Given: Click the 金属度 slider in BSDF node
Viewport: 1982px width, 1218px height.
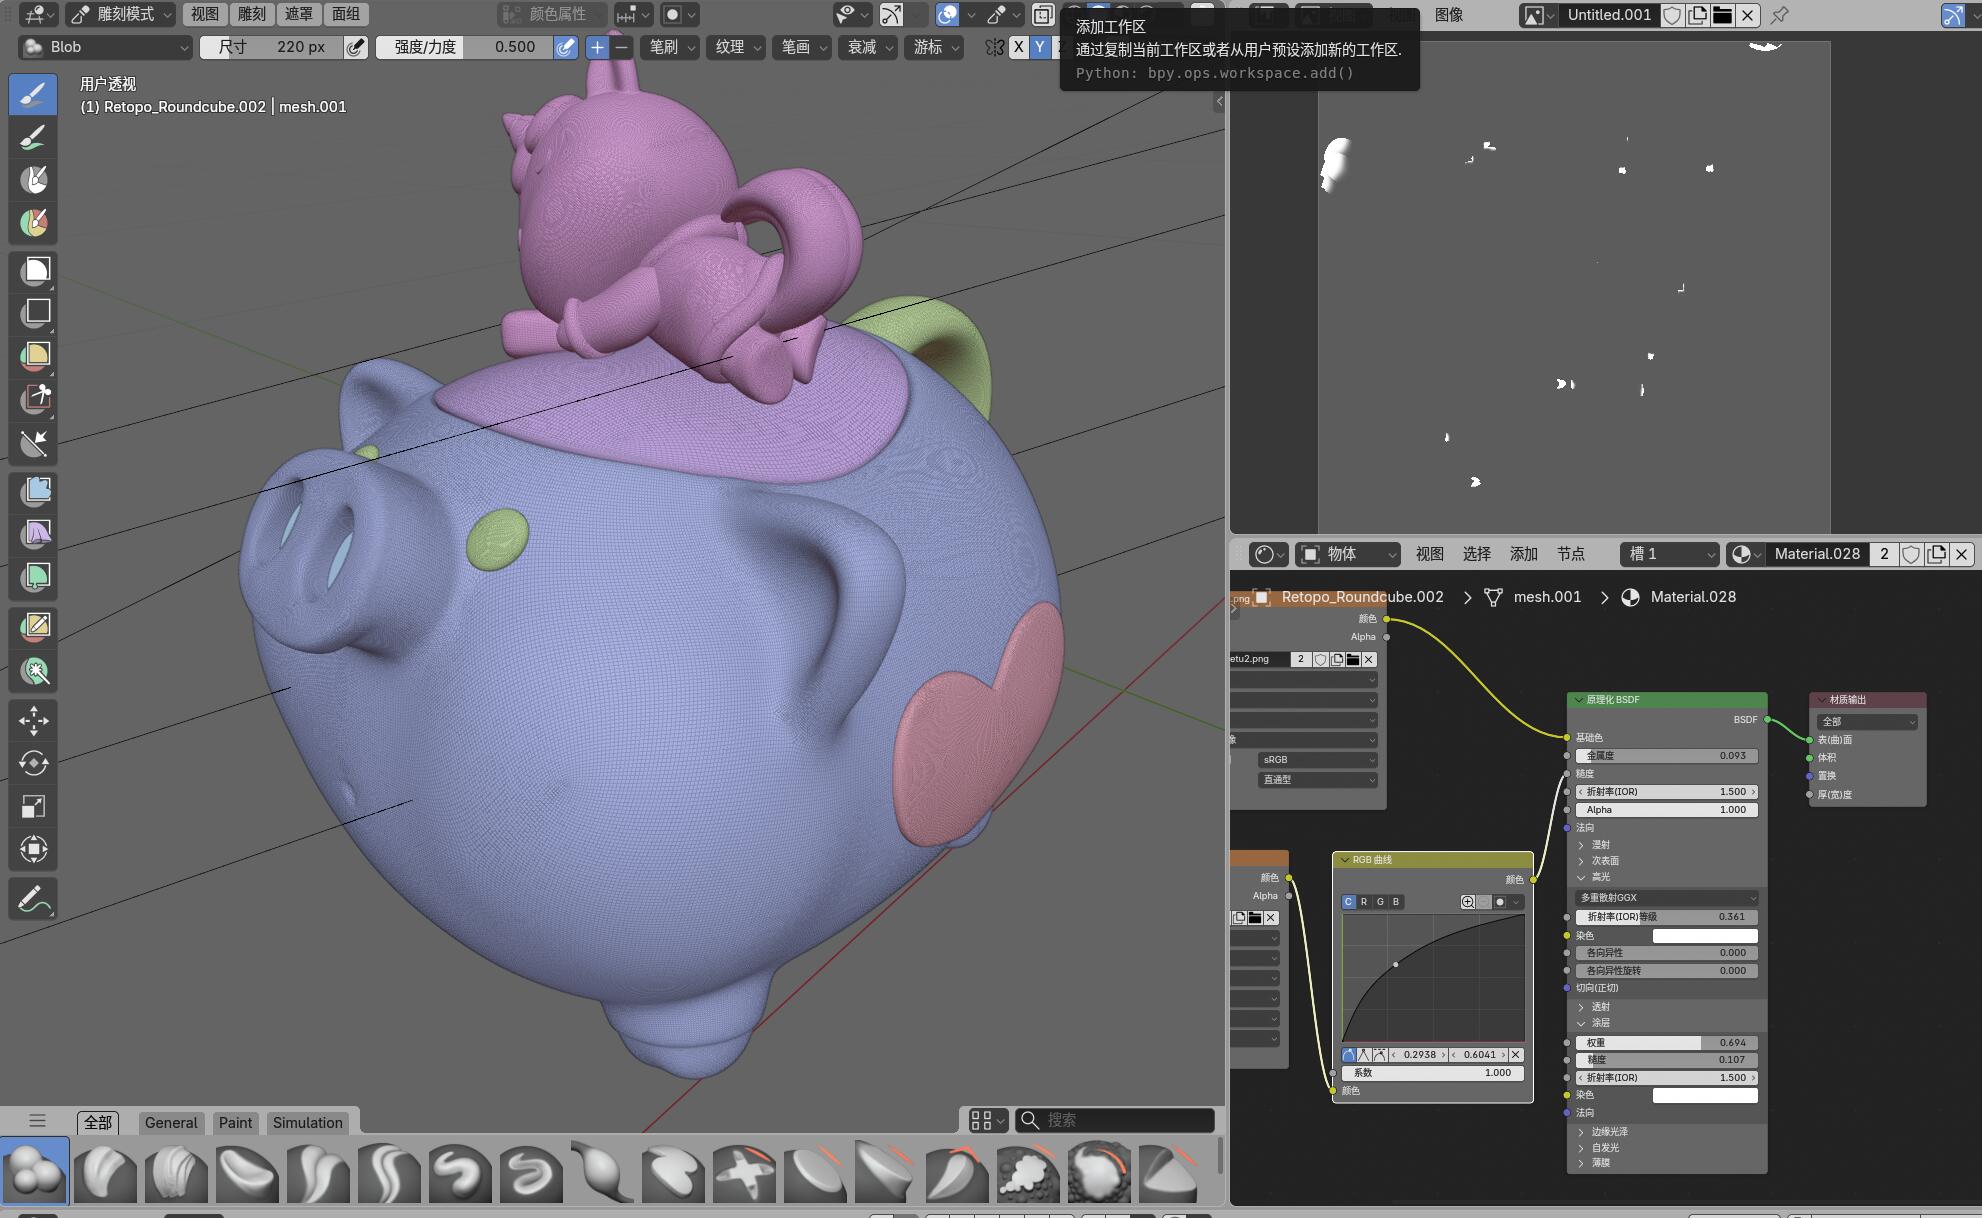Looking at the screenshot, I should point(1666,756).
